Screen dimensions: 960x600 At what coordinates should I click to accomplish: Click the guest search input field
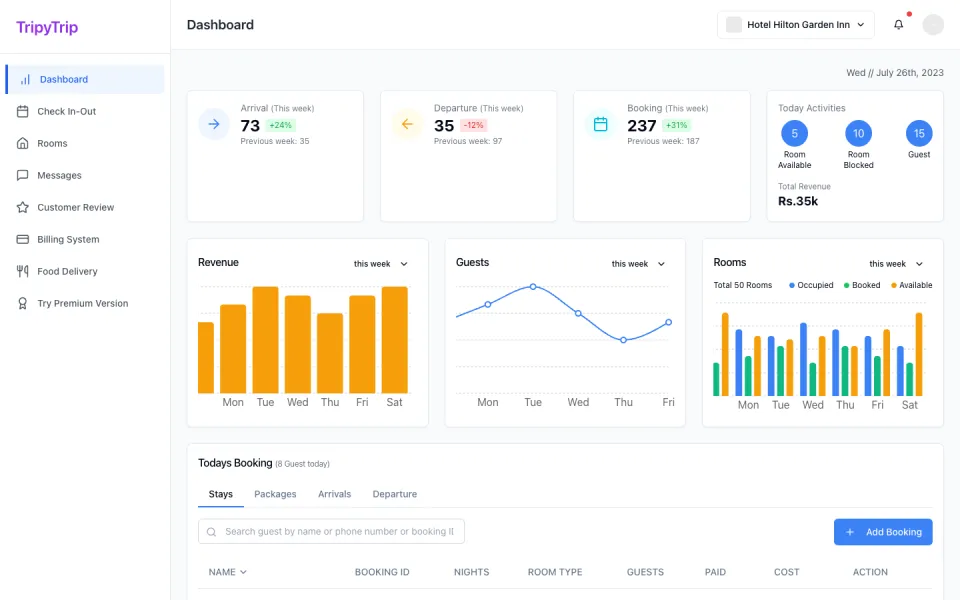(331, 531)
